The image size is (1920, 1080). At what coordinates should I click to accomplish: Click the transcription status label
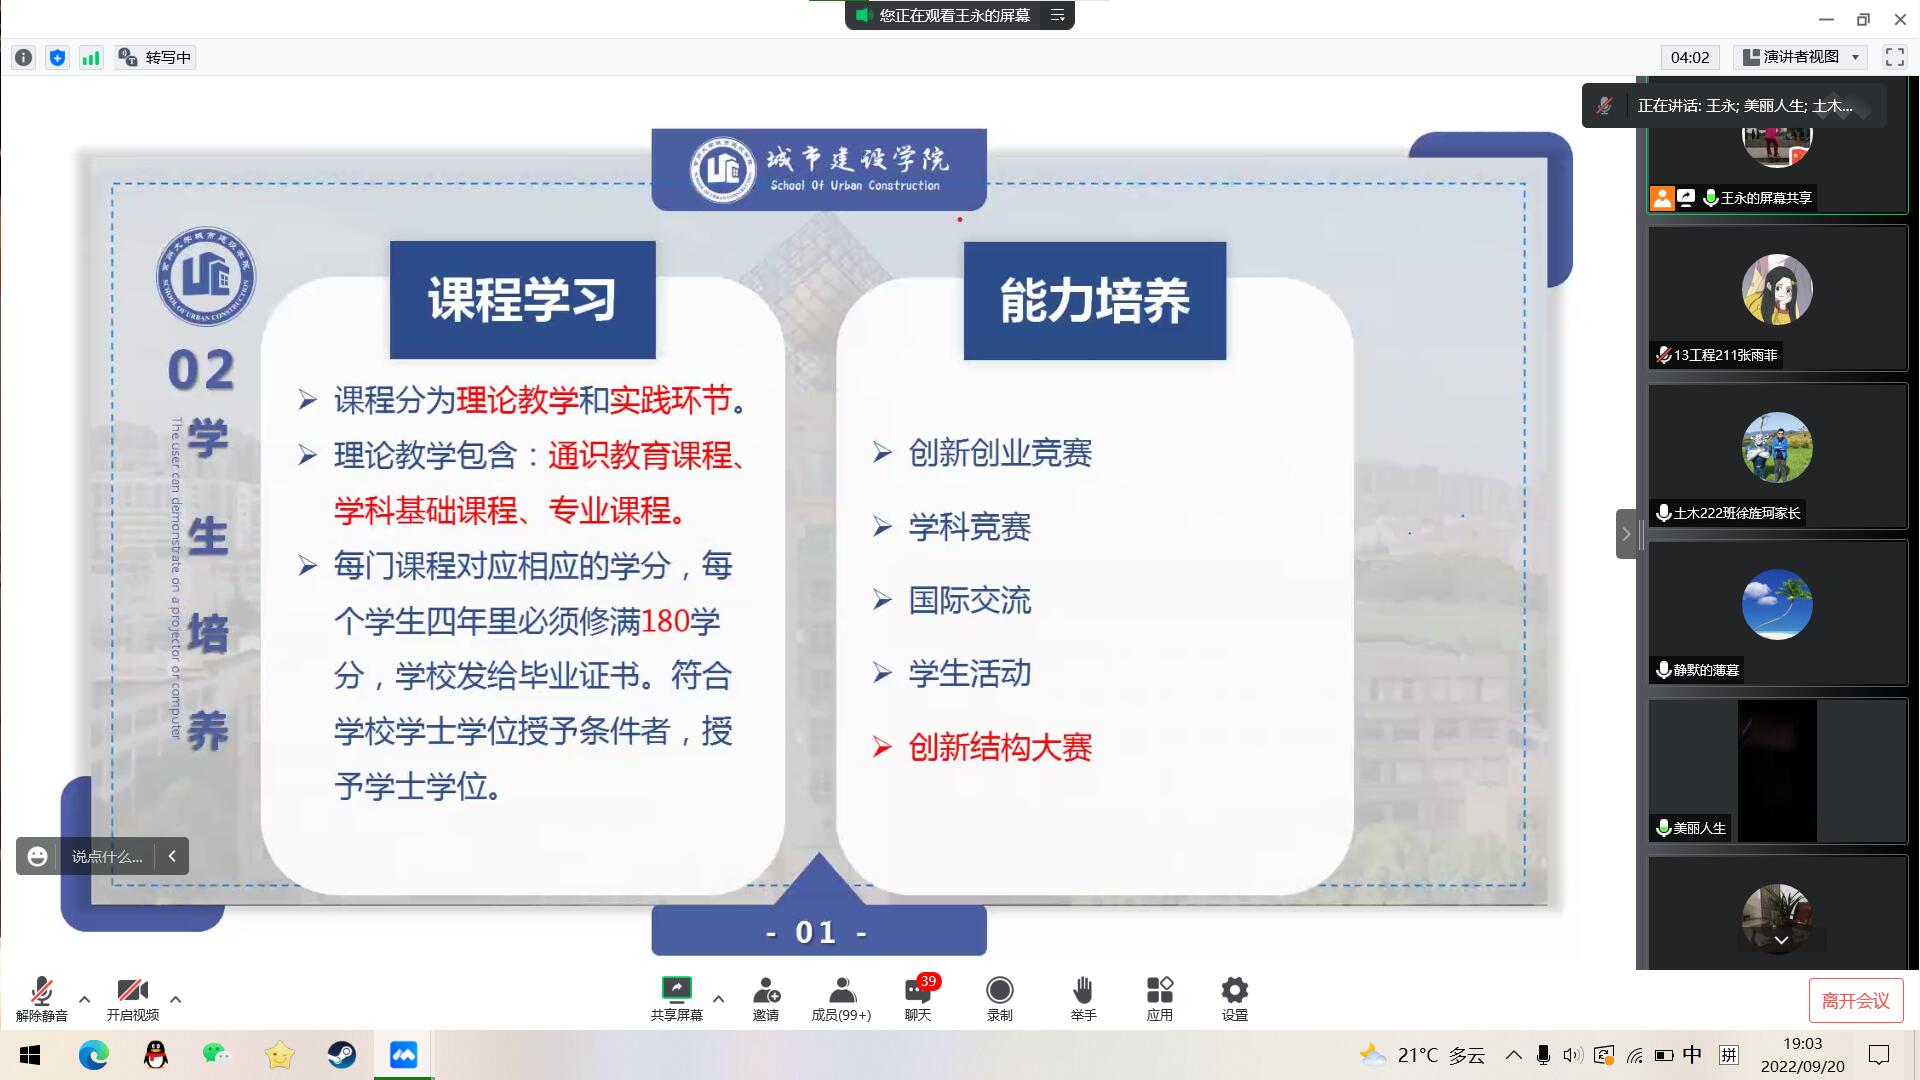coord(156,57)
